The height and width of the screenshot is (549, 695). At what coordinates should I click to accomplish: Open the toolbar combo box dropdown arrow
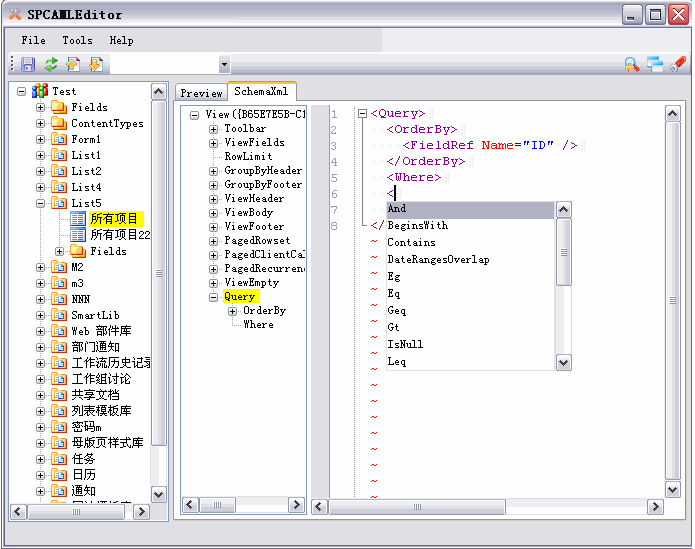pos(224,65)
